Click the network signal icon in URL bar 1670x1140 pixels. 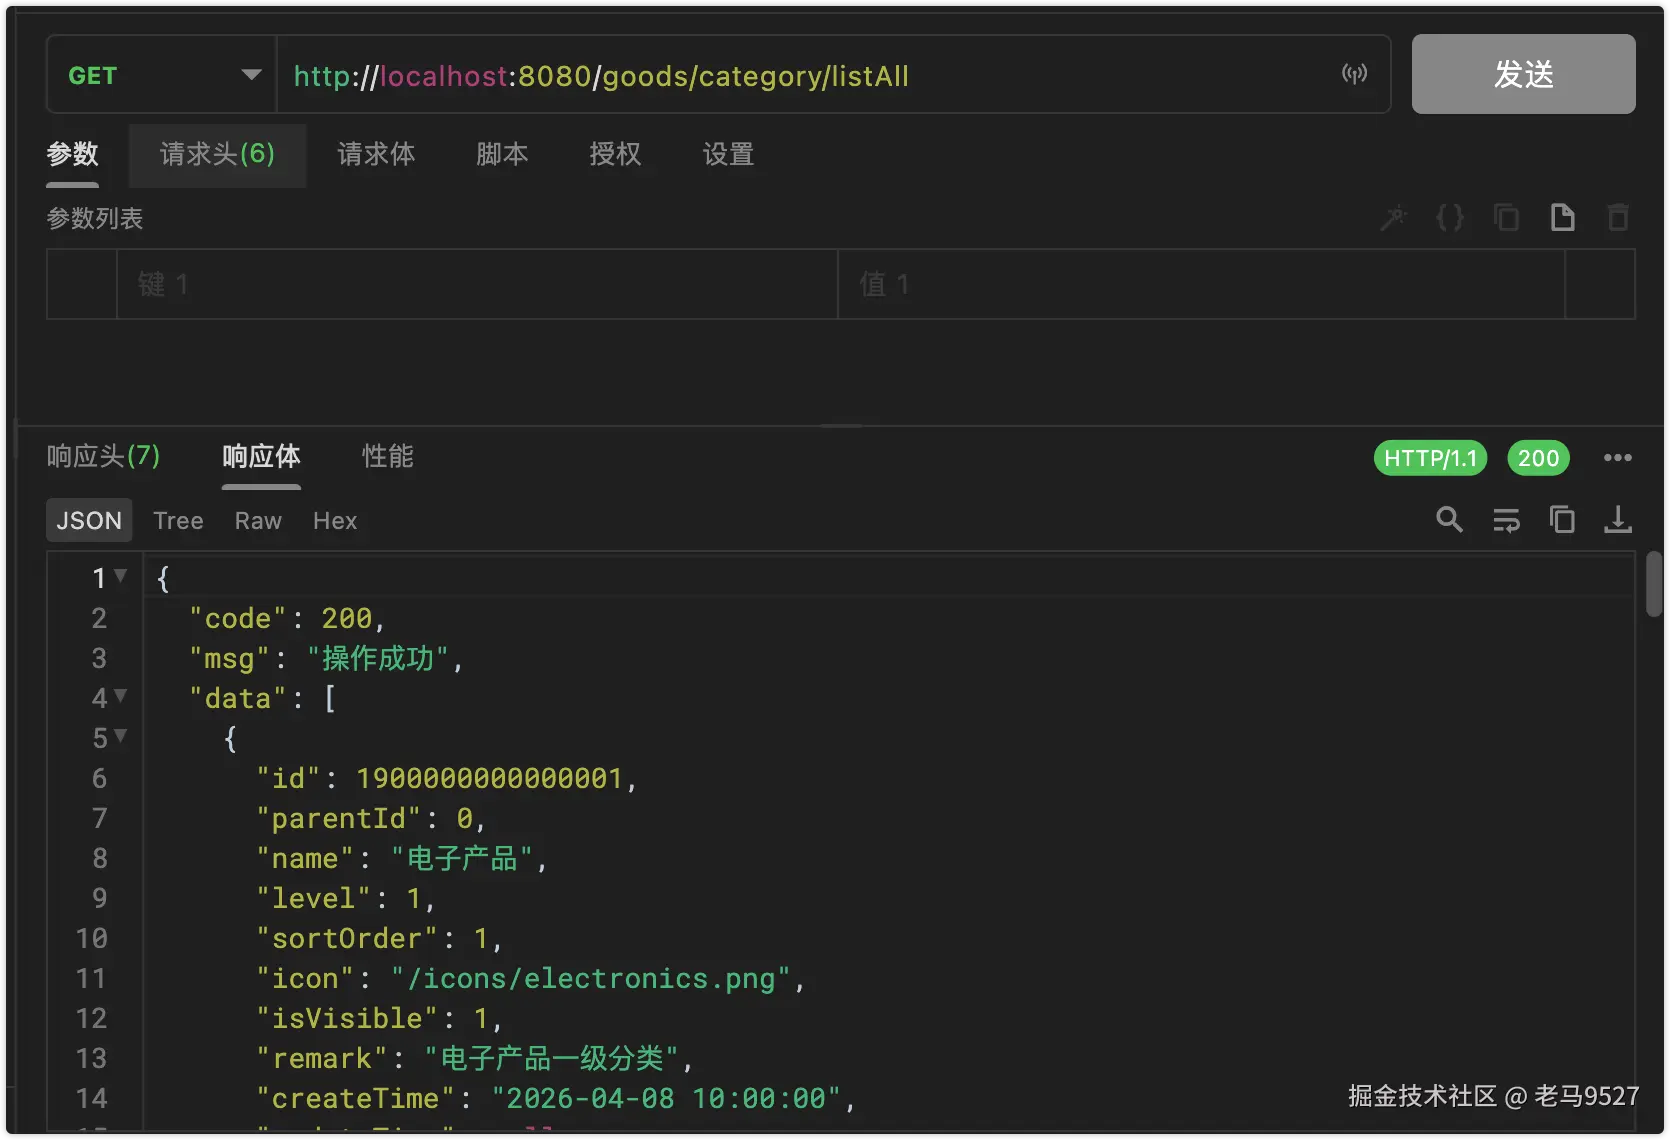(x=1354, y=73)
